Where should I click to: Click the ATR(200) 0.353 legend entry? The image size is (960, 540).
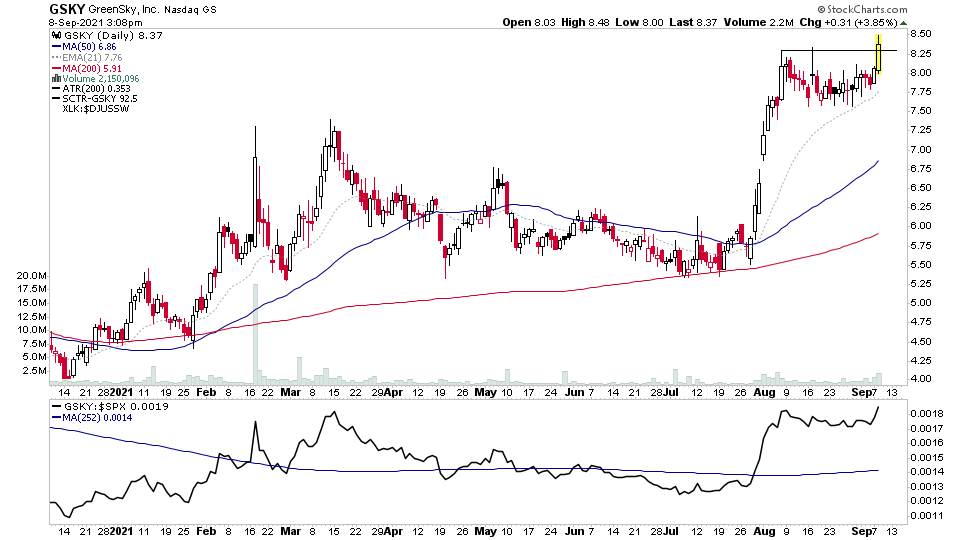(x=96, y=89)
